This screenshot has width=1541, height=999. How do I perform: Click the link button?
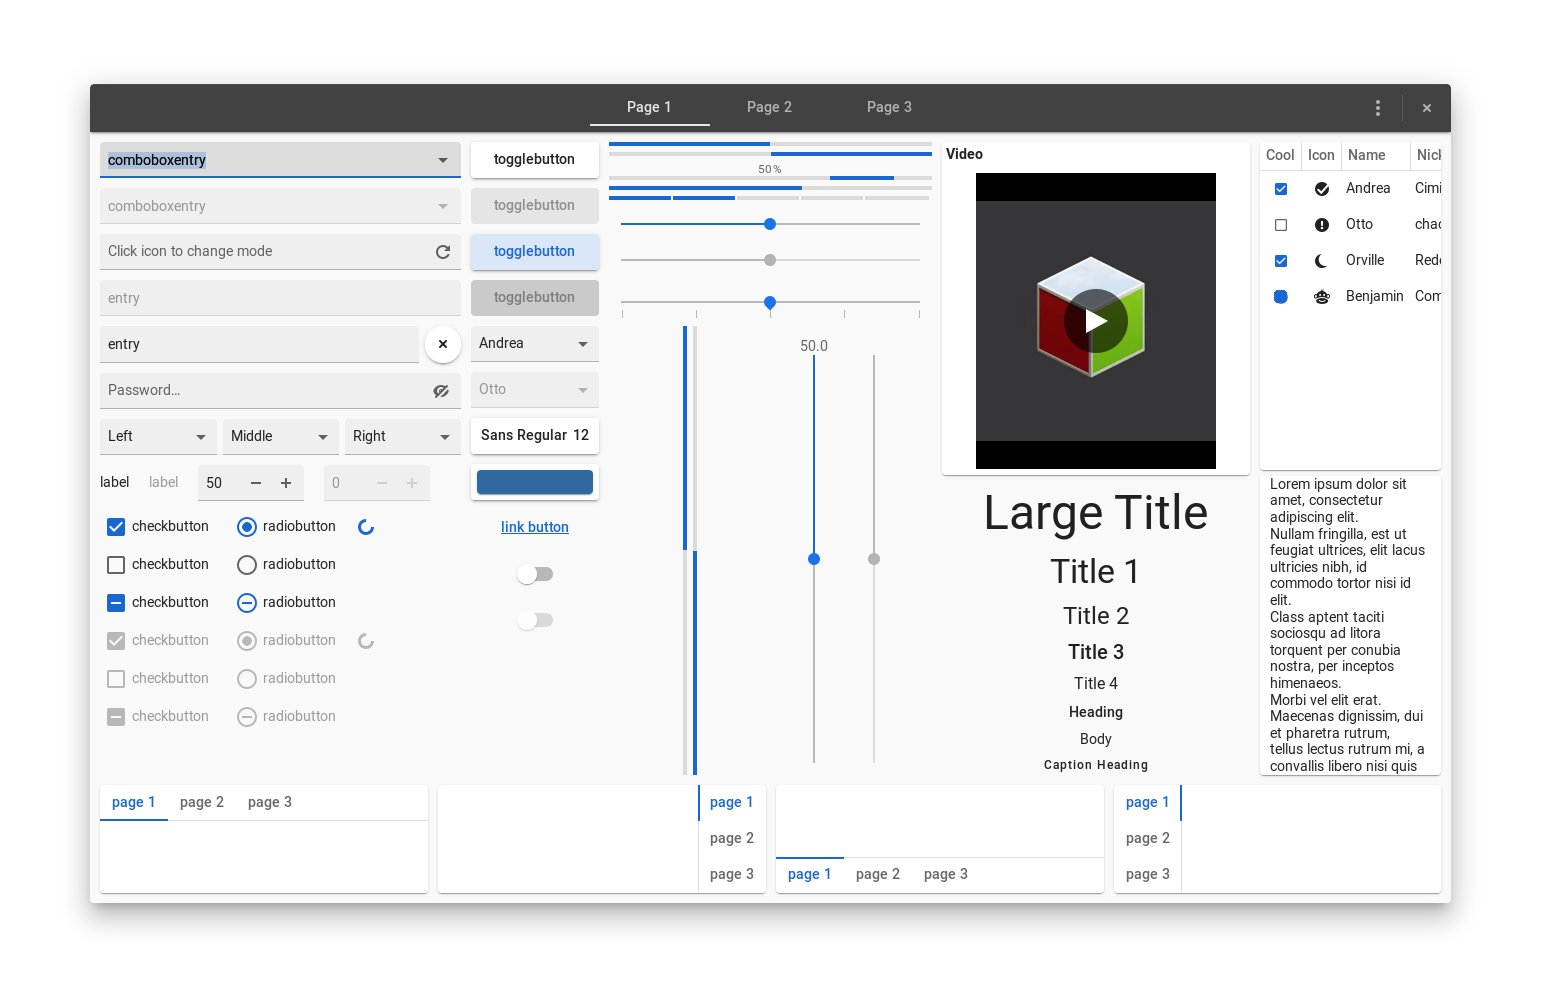click(x=535, y=527)
